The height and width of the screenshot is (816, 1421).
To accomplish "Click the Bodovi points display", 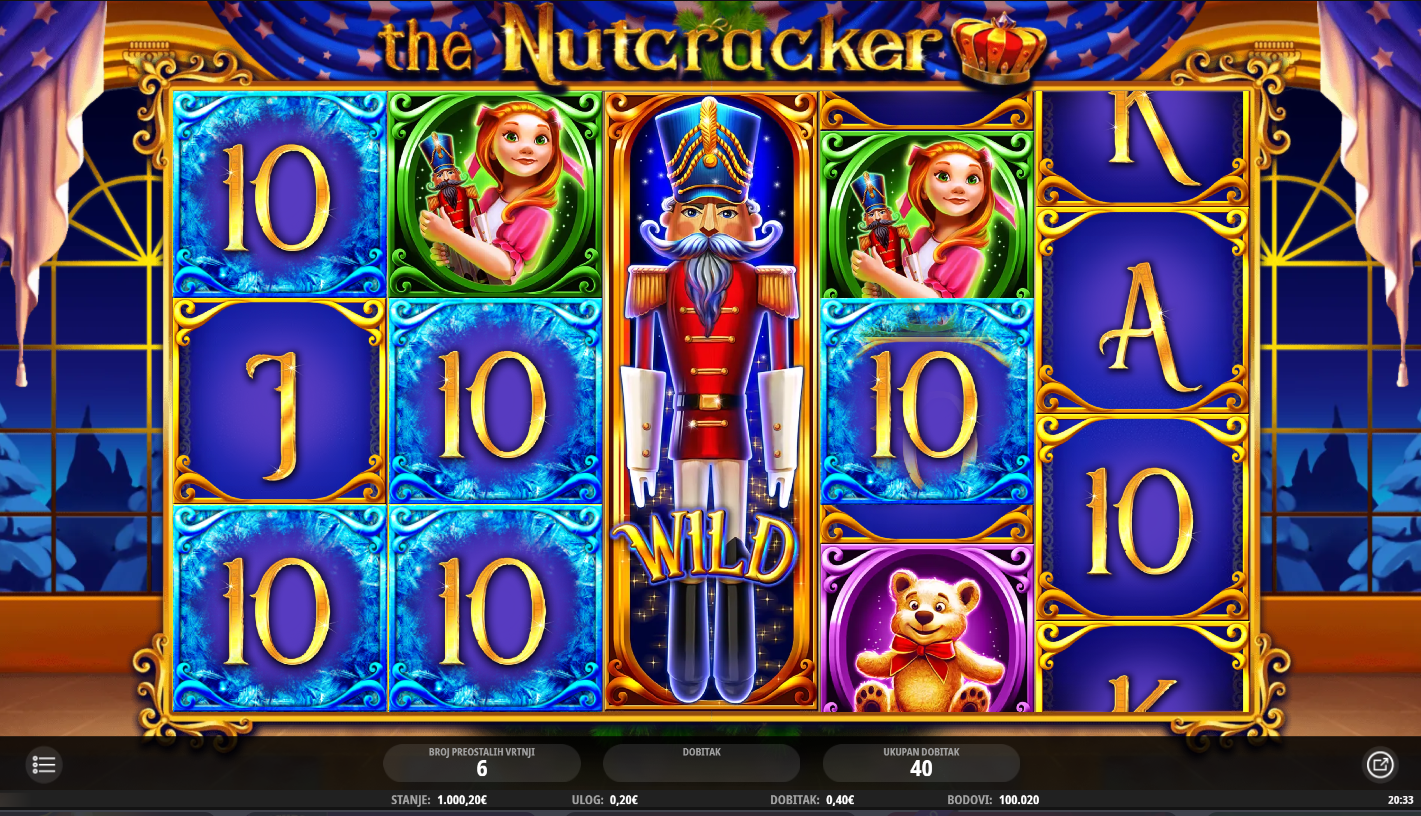I will pyautogui.click(x=992, y=800).
